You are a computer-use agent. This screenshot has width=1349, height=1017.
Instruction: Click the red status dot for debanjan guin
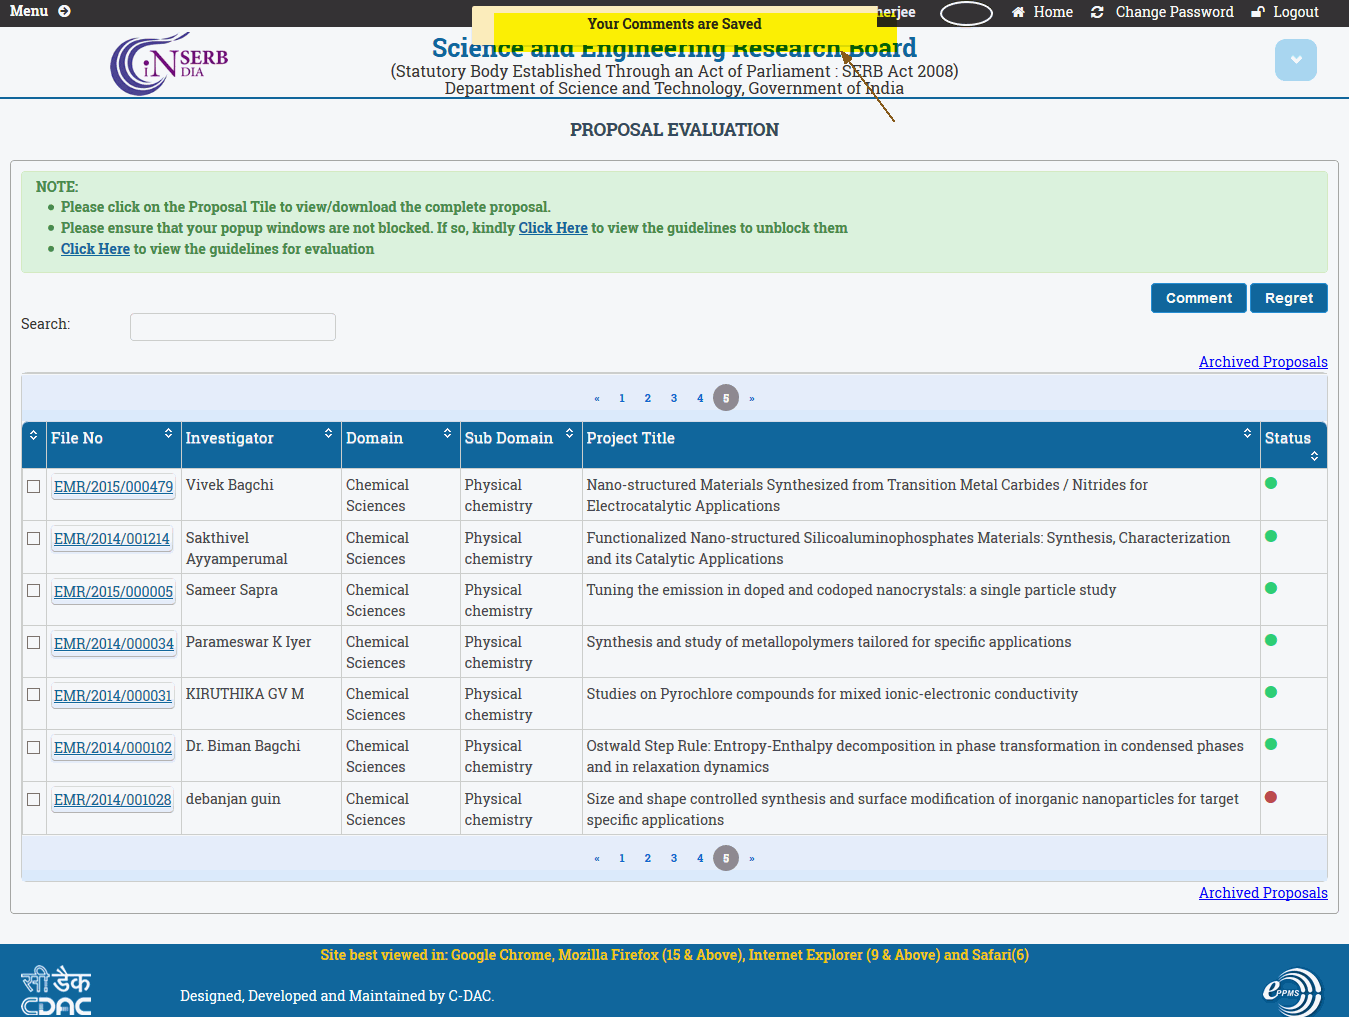click(x=1271, y=797)
